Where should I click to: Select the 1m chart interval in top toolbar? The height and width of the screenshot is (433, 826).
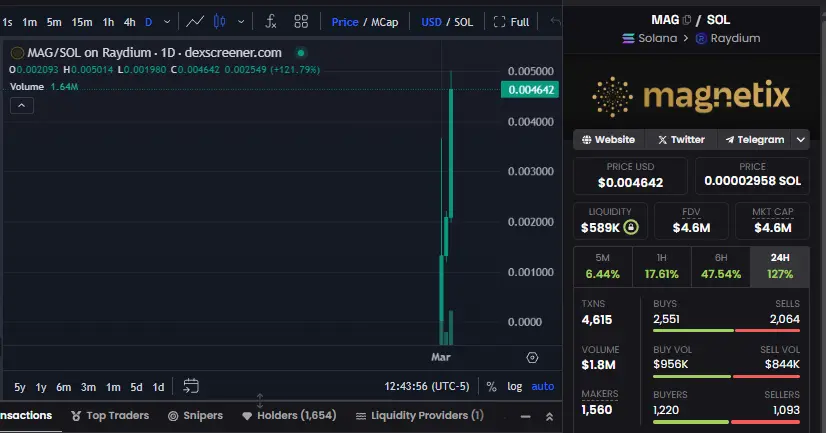[x=30, y=22]
